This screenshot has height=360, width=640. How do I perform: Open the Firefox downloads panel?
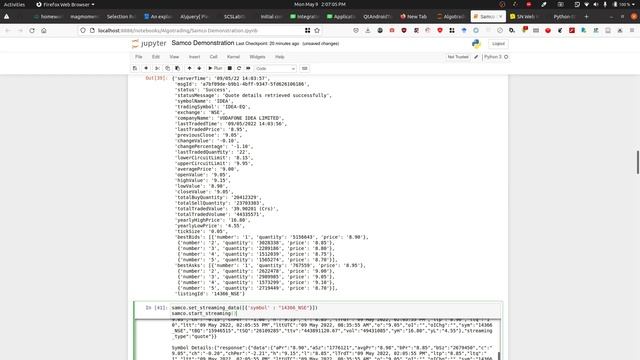(x=368, y=31)
